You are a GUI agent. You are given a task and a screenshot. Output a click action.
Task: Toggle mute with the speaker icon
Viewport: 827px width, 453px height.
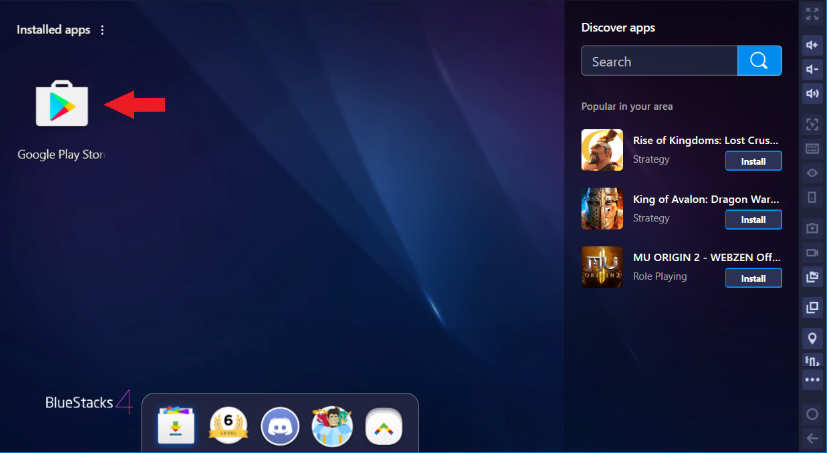(812, 94)
